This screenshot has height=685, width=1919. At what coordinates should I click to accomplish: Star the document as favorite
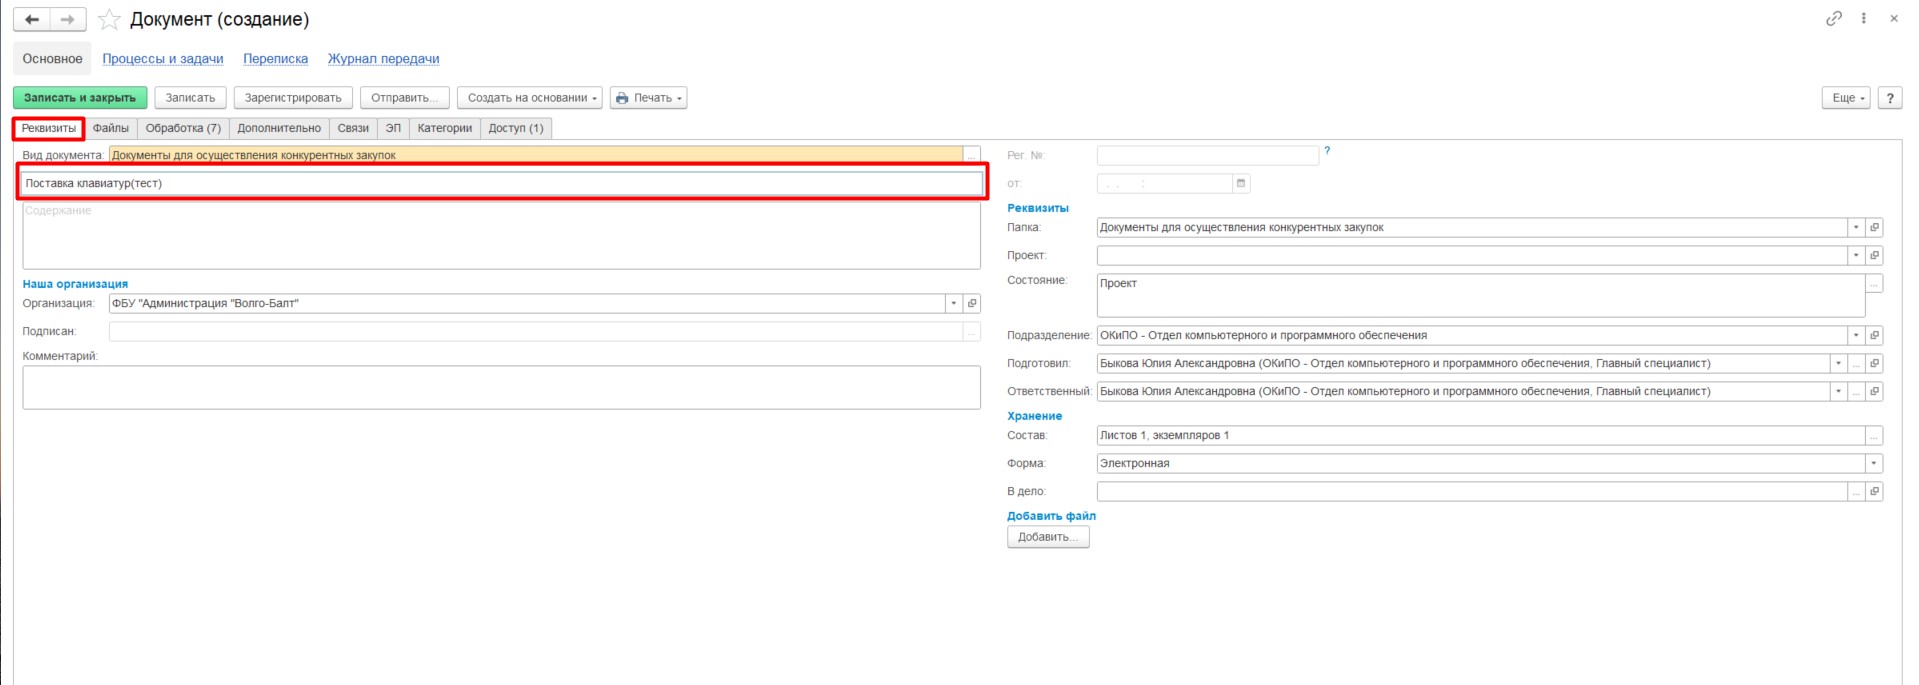[109, 20]
